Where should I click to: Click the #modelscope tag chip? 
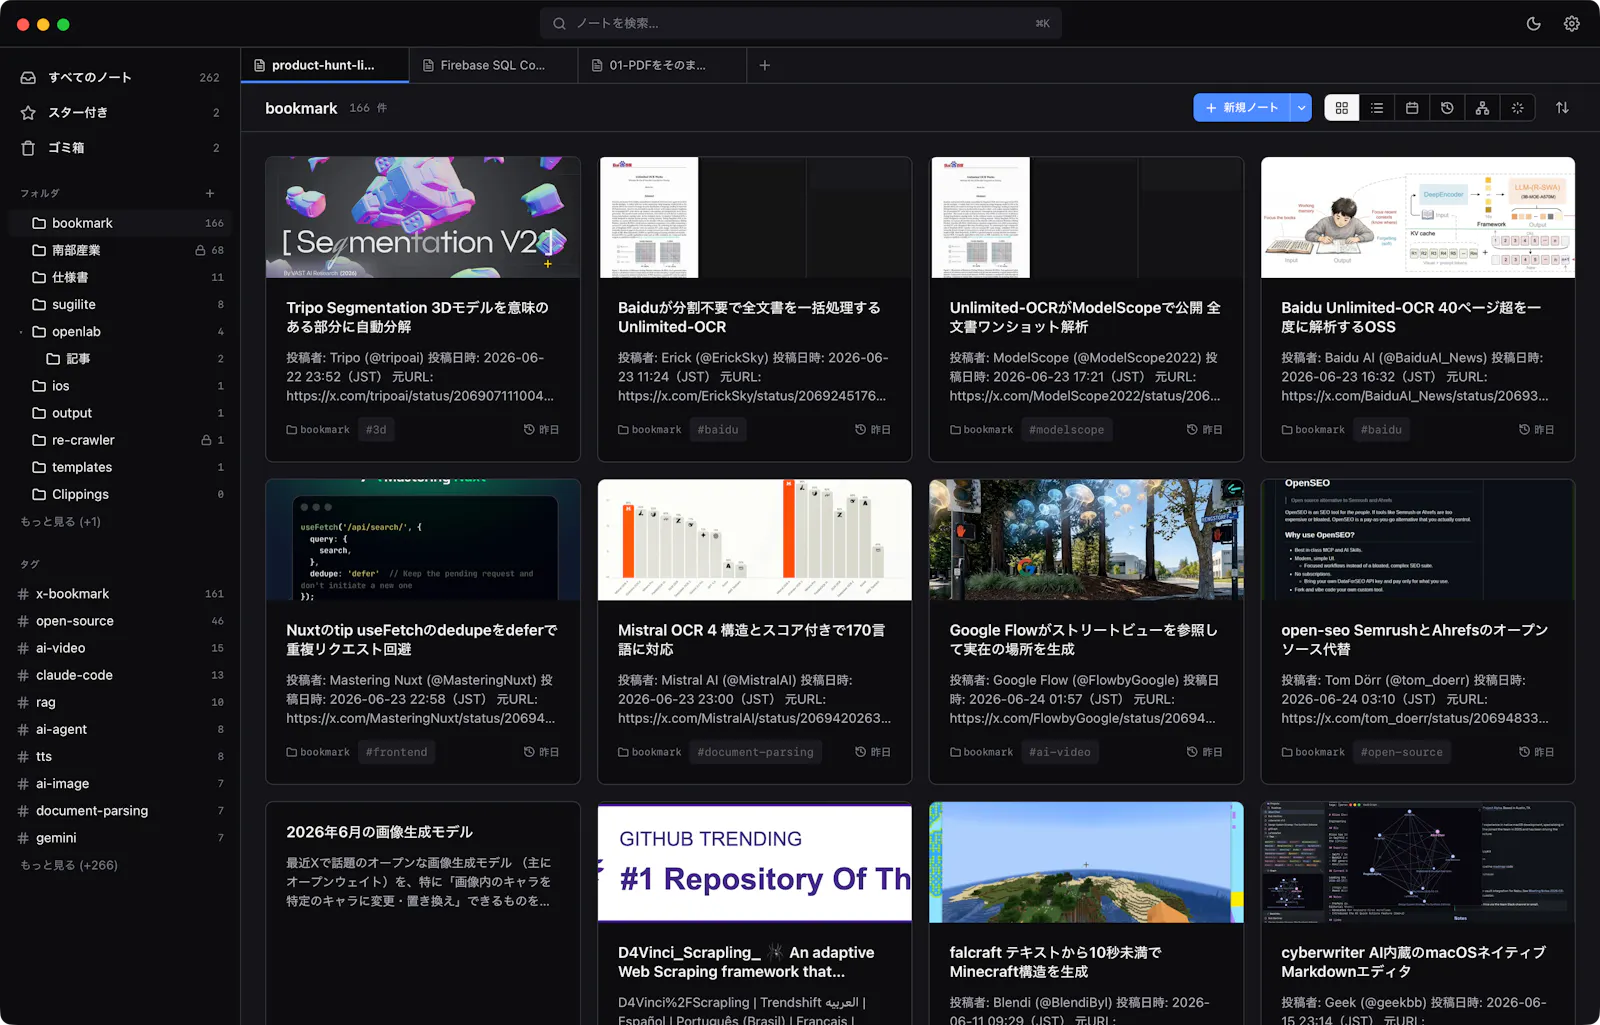tap(1067, 430)
